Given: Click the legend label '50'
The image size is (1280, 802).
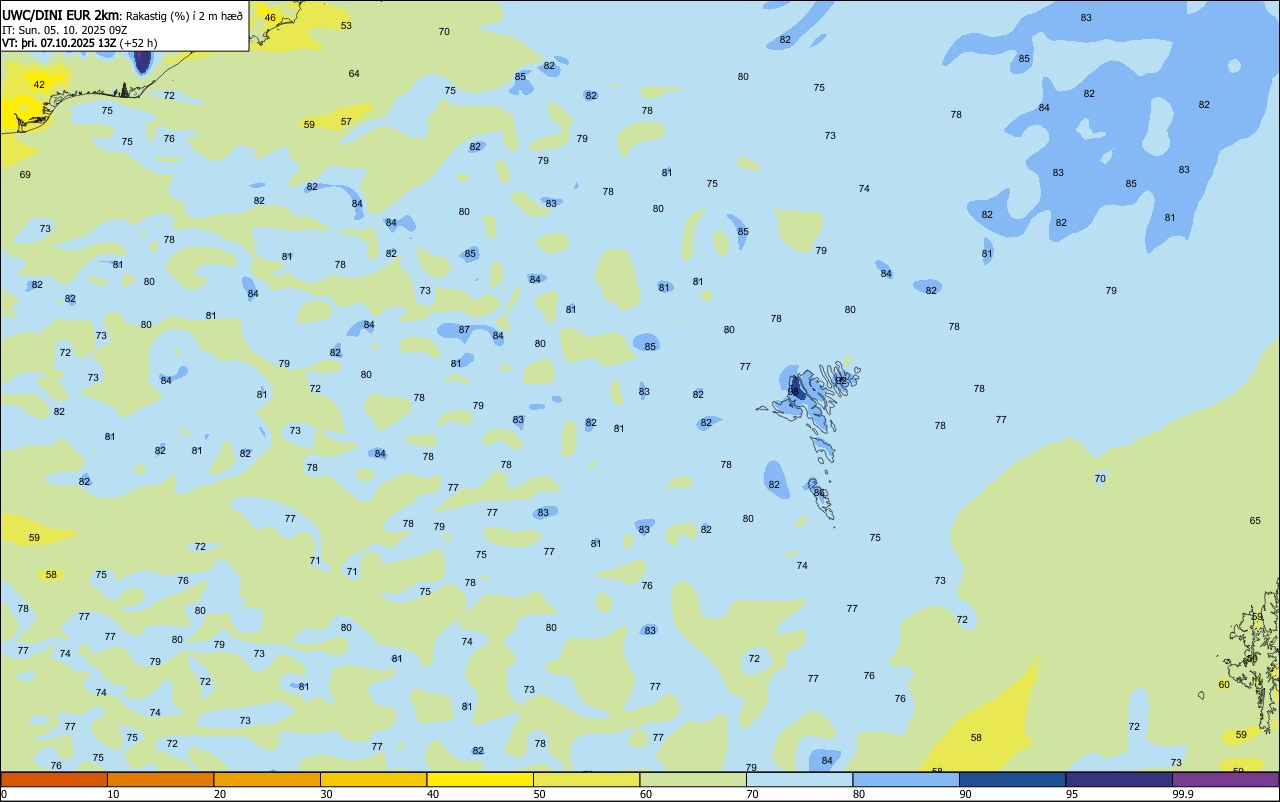Looking at the screenshot, I should click(539, 794).
